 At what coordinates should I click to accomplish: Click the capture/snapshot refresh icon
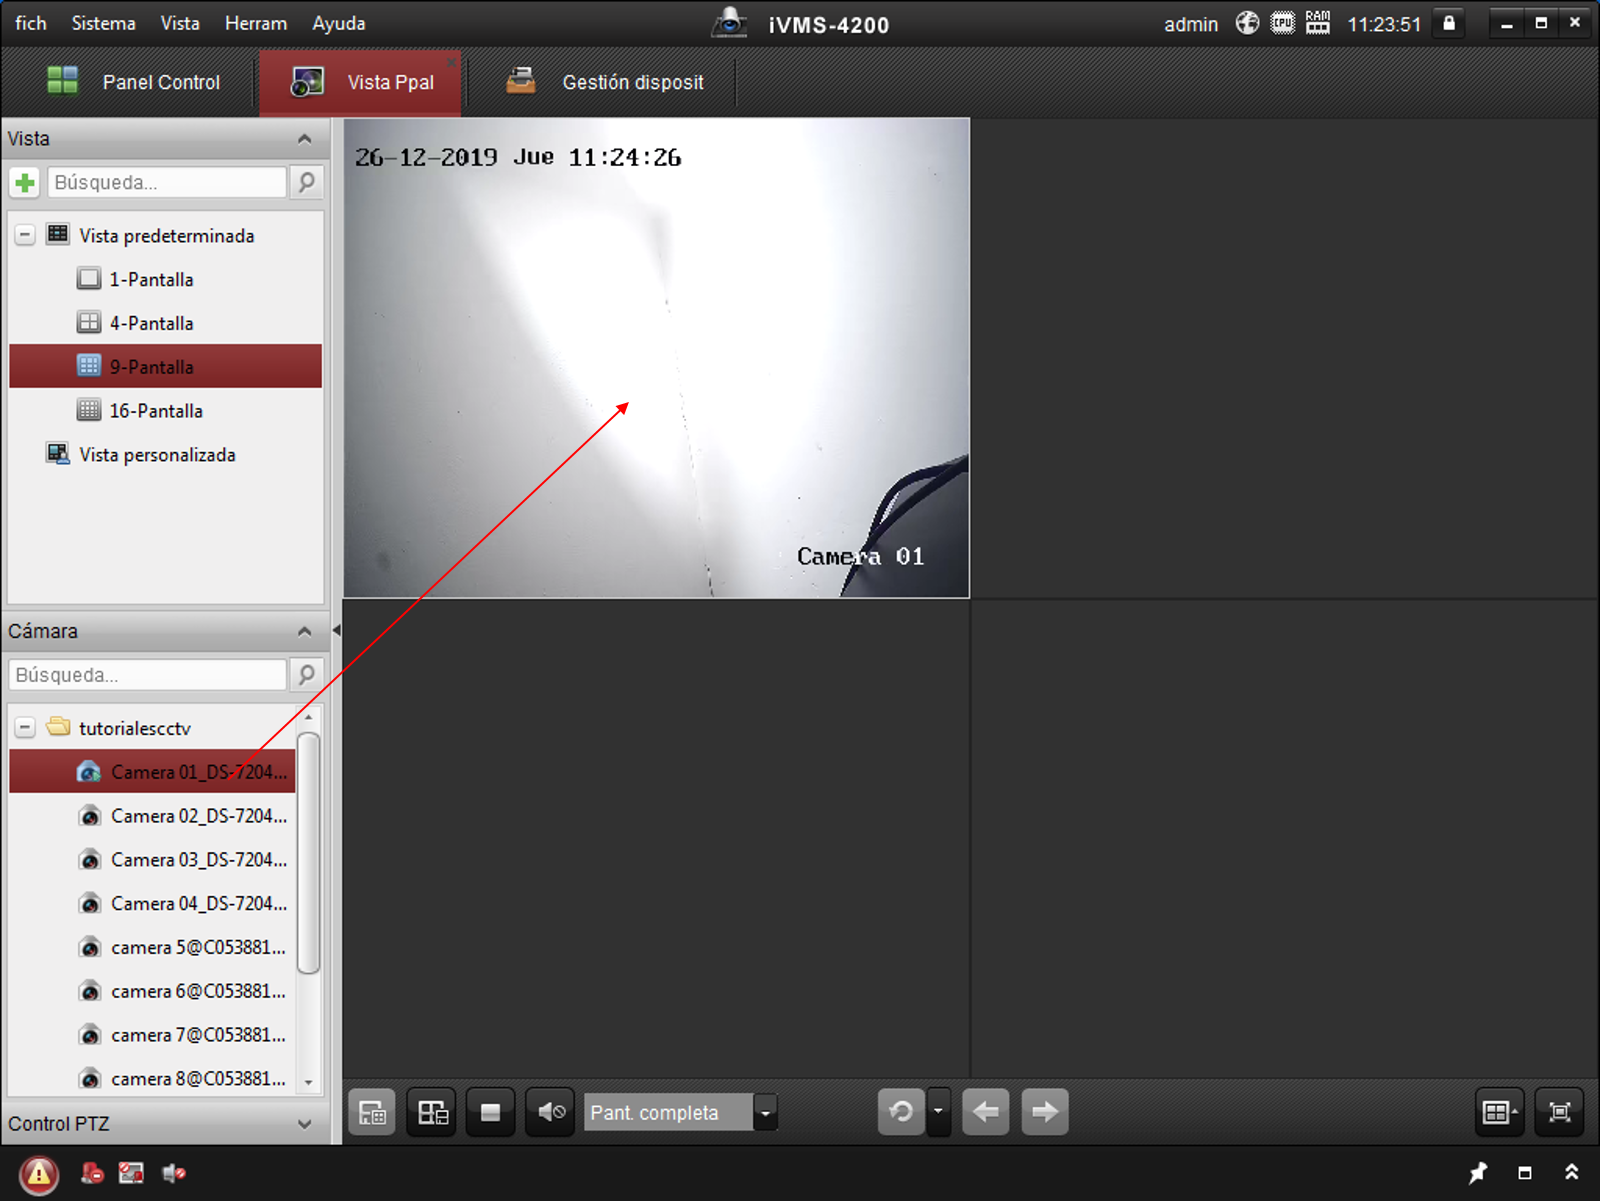(x=902, y=1112)
